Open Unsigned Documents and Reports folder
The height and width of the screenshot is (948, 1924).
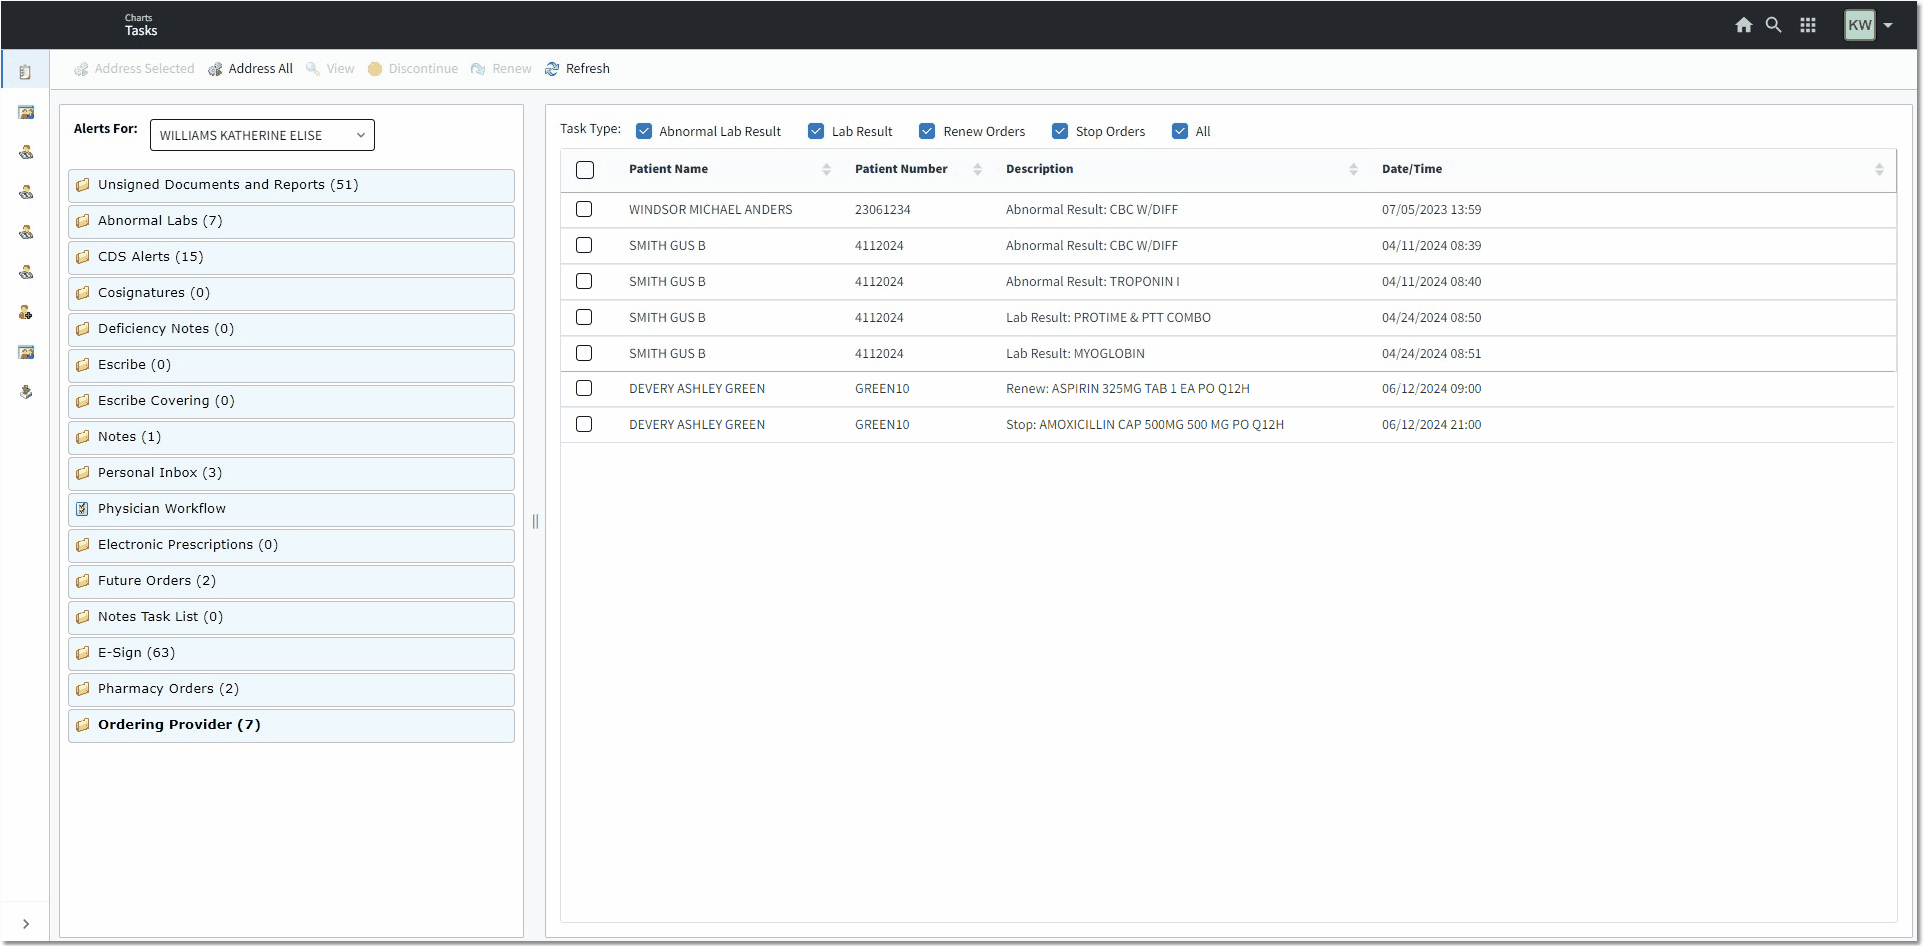point(291,185)
